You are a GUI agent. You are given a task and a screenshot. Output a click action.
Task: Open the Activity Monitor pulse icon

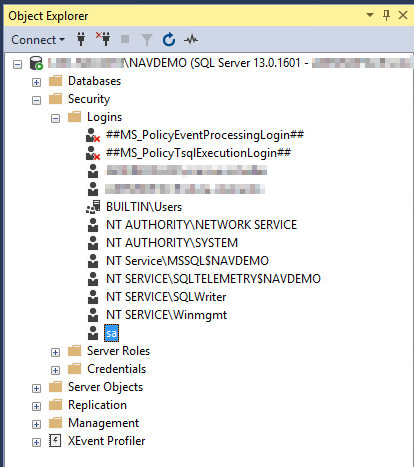(x=191, y=40)
